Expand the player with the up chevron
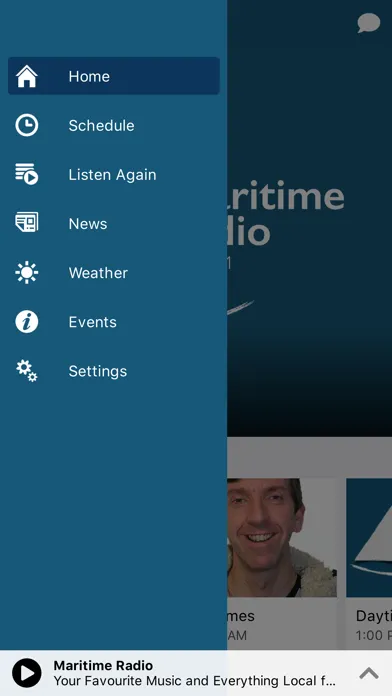The image size is (392, 696). click(x=368, y=673)
